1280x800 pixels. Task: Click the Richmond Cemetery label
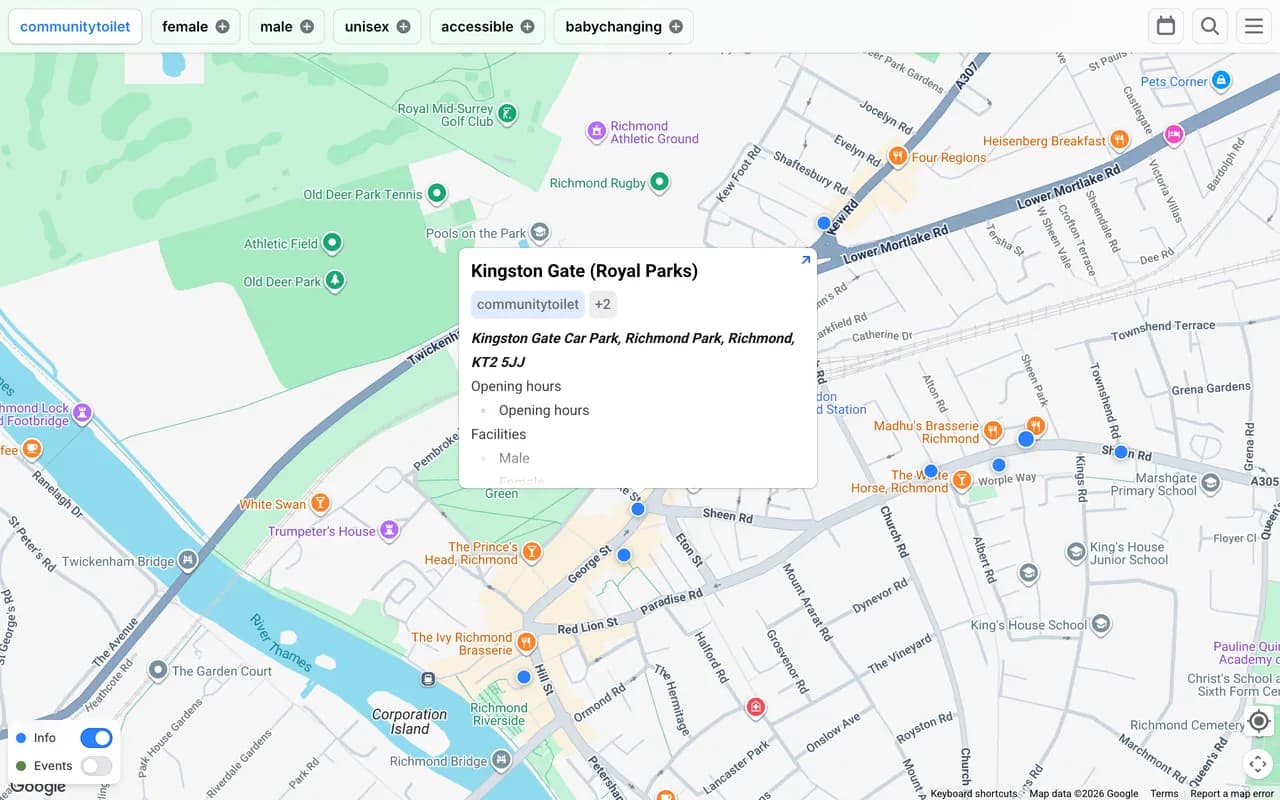[1187, 725]
